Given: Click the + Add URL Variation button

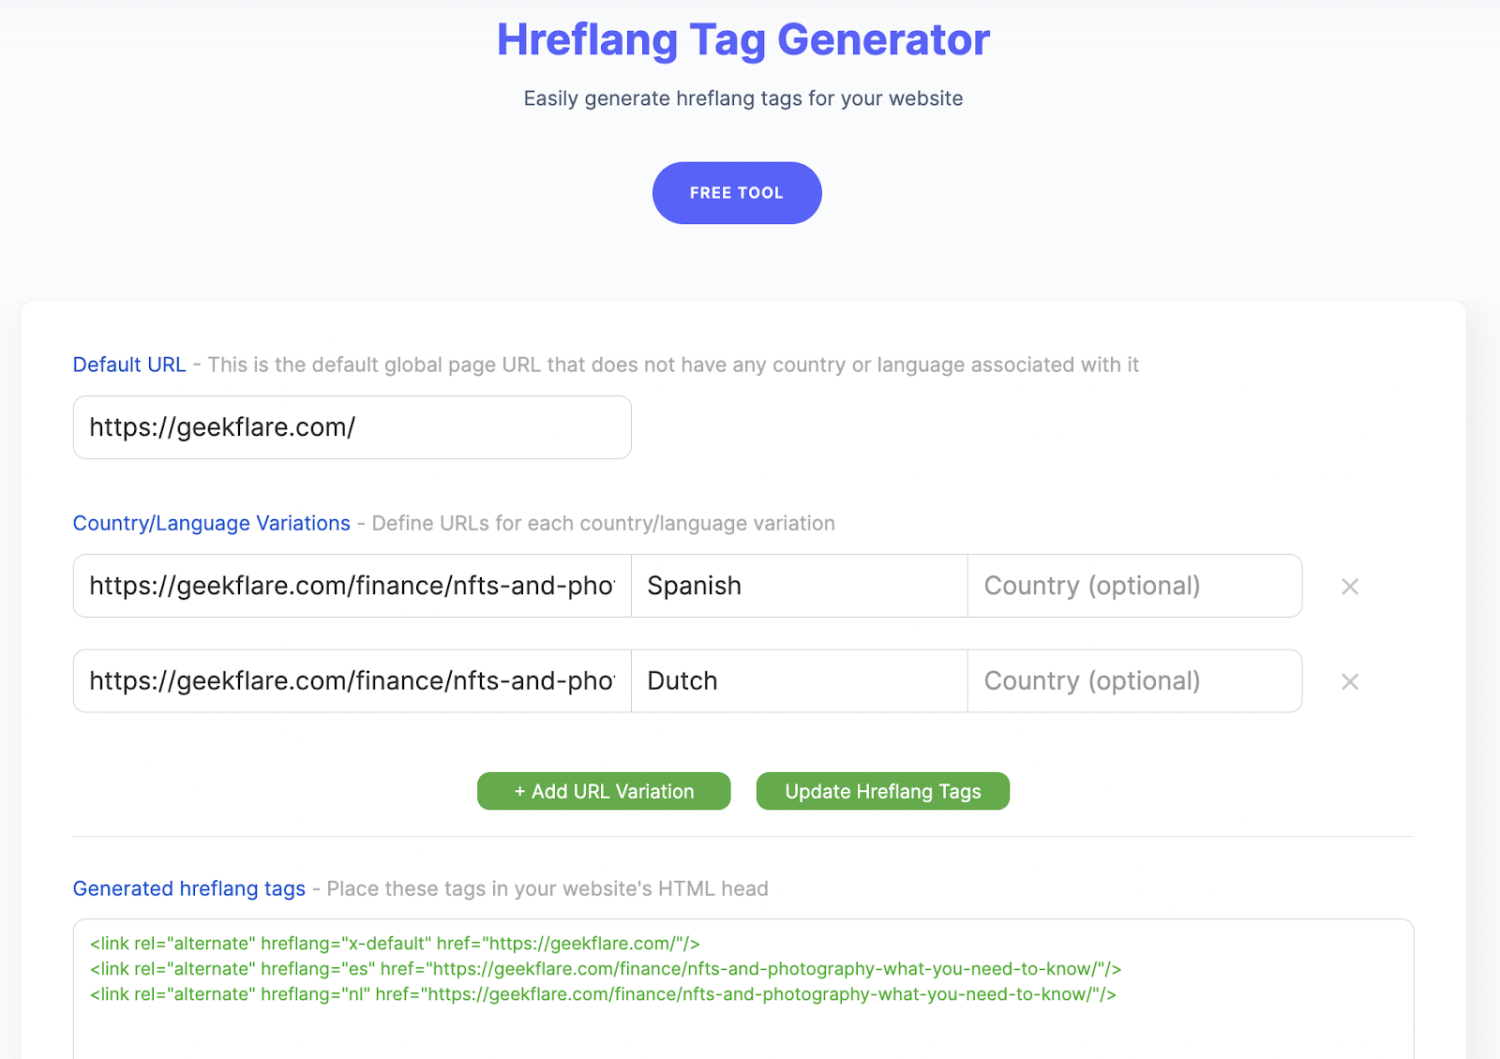Looking at the screenshot, I should pos(603,791).
